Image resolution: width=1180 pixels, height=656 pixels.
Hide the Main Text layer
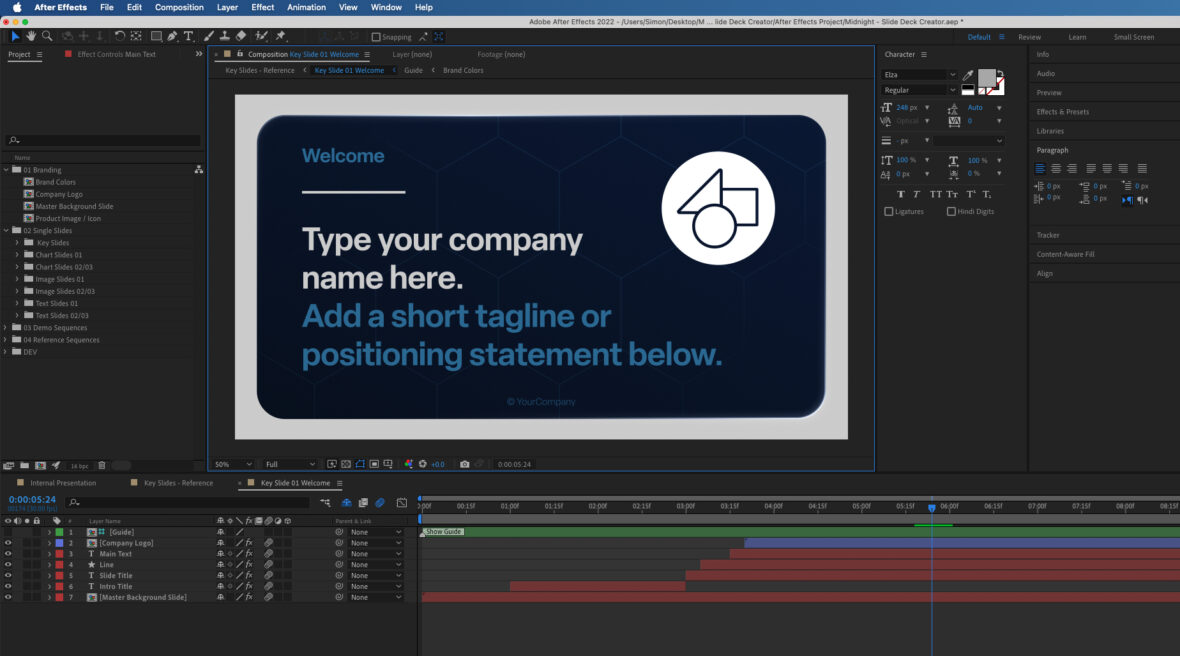(8, 554)
